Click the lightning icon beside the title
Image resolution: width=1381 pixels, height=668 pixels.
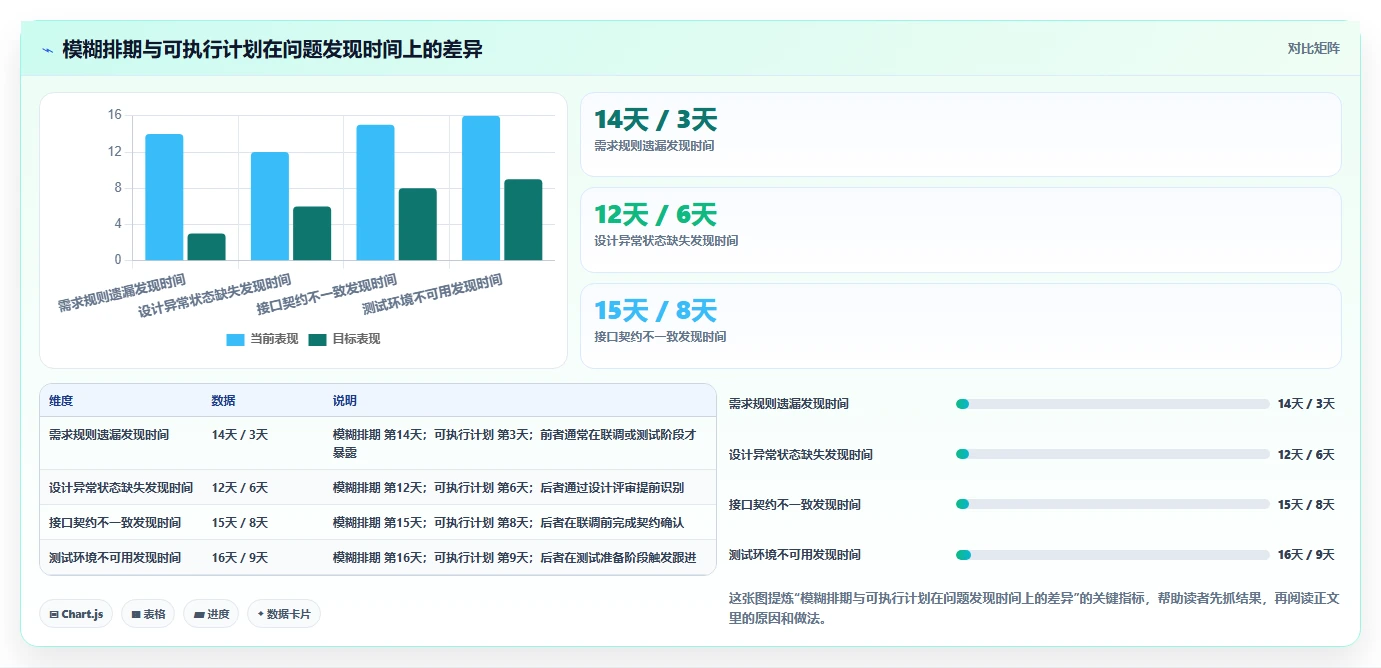point(48,50)
